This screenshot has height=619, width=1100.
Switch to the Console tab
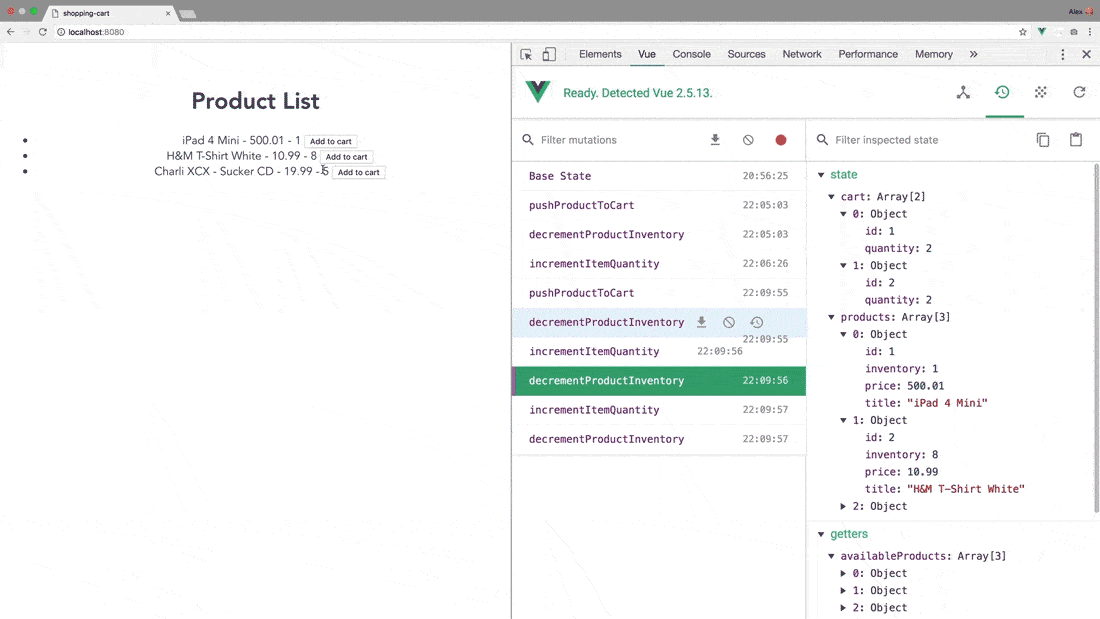click(691, 54)
